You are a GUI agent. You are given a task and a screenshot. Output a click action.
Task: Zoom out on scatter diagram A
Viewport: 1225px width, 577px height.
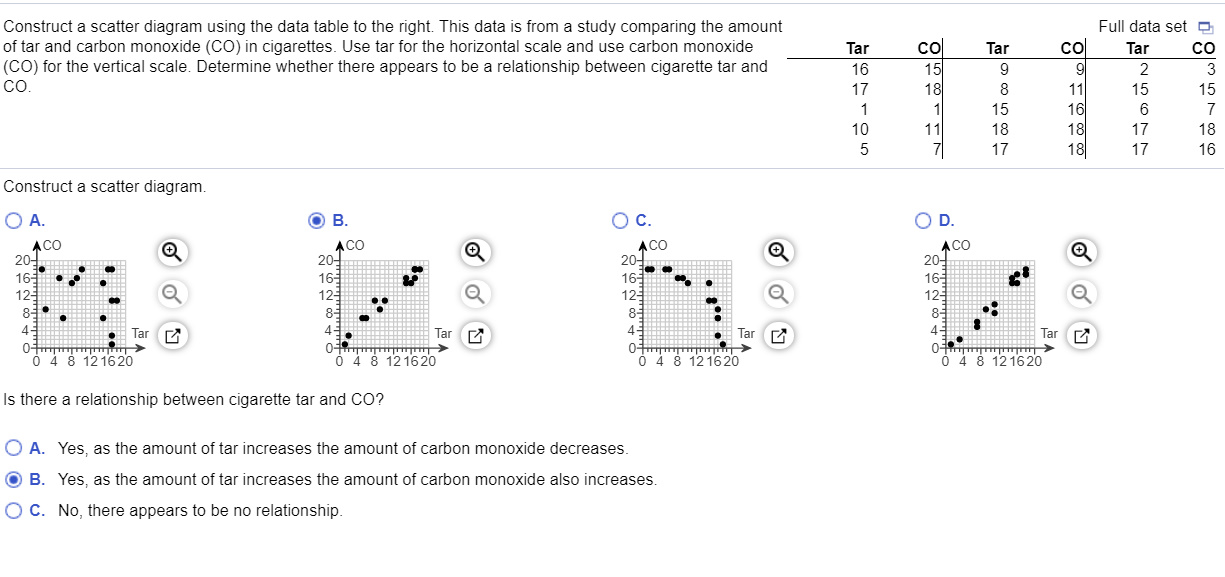pyautogui.click(x=170, y=294)
